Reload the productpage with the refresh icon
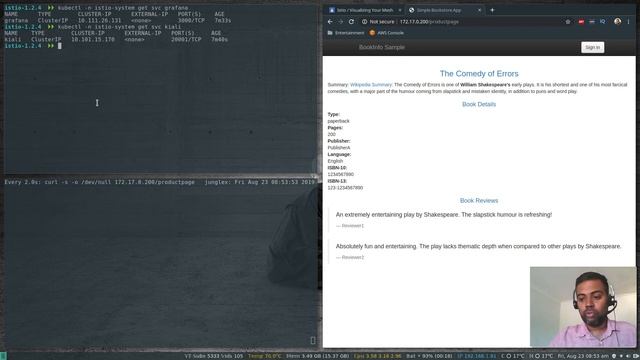640x360 pixels. [x=351, y=22]
